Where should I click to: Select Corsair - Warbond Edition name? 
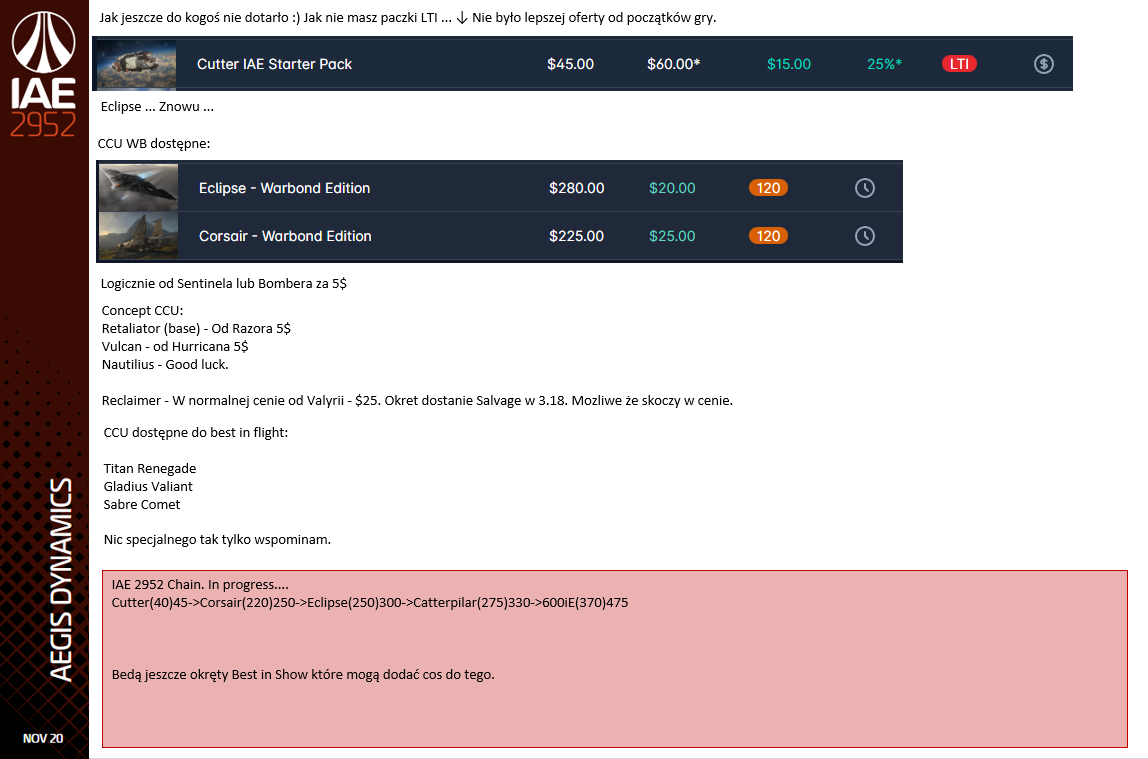pyautogui.click(x=286, y=236)
